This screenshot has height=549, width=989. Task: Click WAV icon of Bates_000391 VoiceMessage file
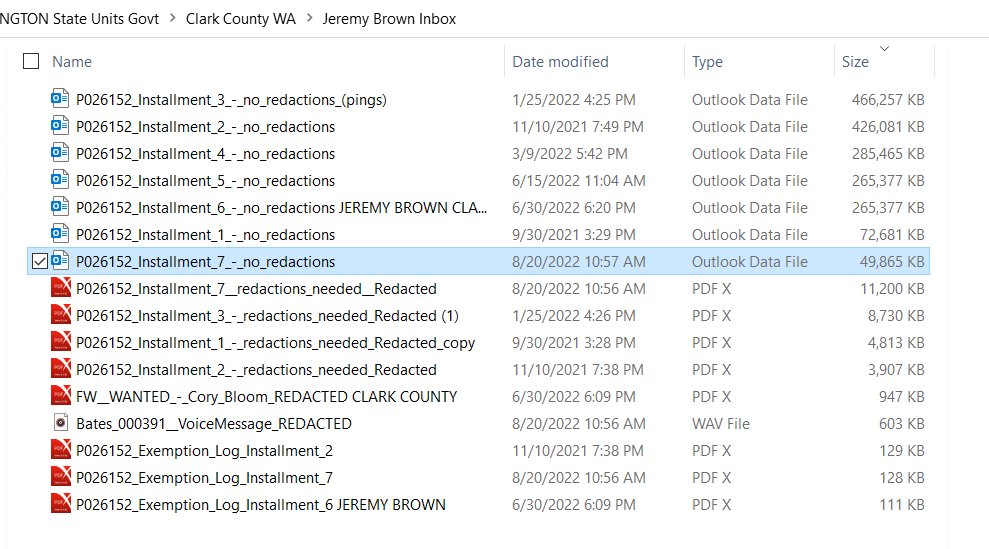click(61, 423)
